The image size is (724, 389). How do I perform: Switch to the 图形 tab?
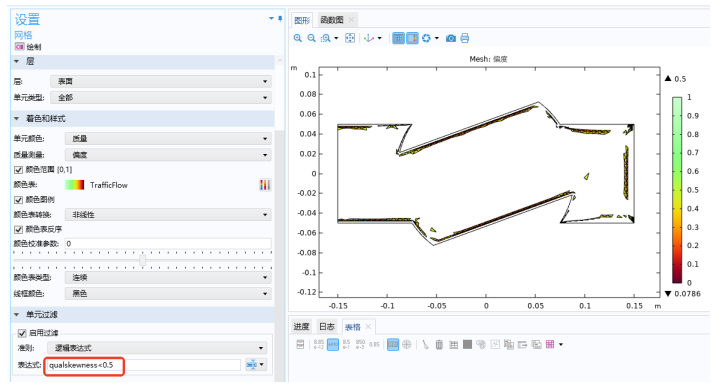point(302,20)
